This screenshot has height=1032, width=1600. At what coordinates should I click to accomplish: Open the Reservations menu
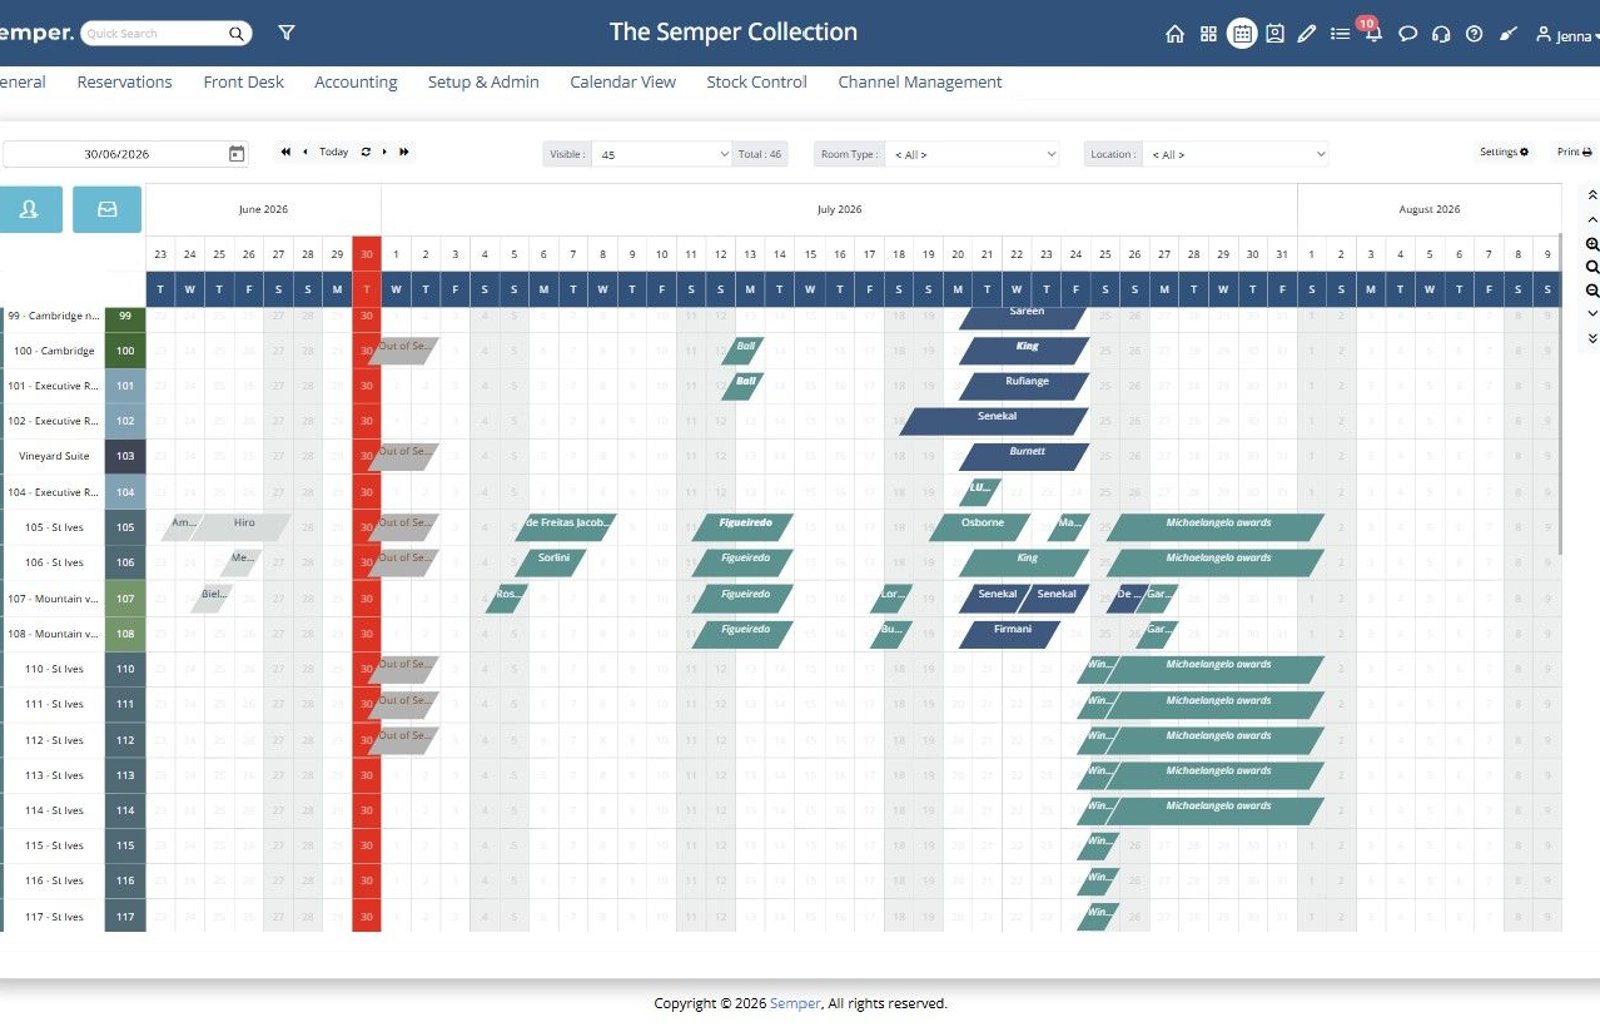(124, 82)
